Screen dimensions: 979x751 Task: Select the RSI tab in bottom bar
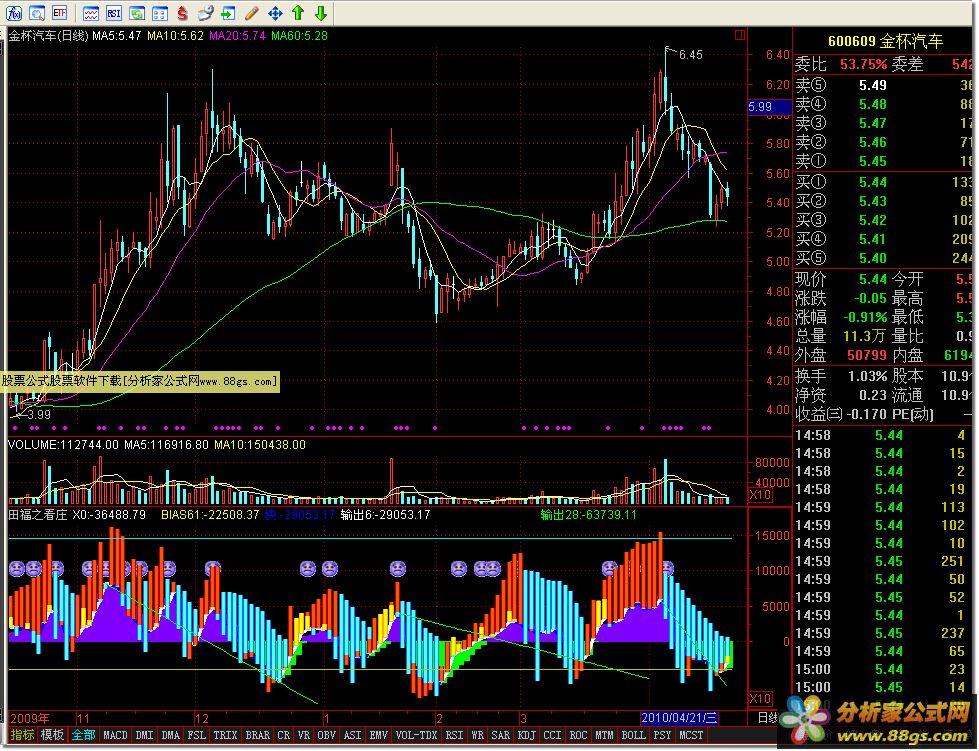point(454,735)
